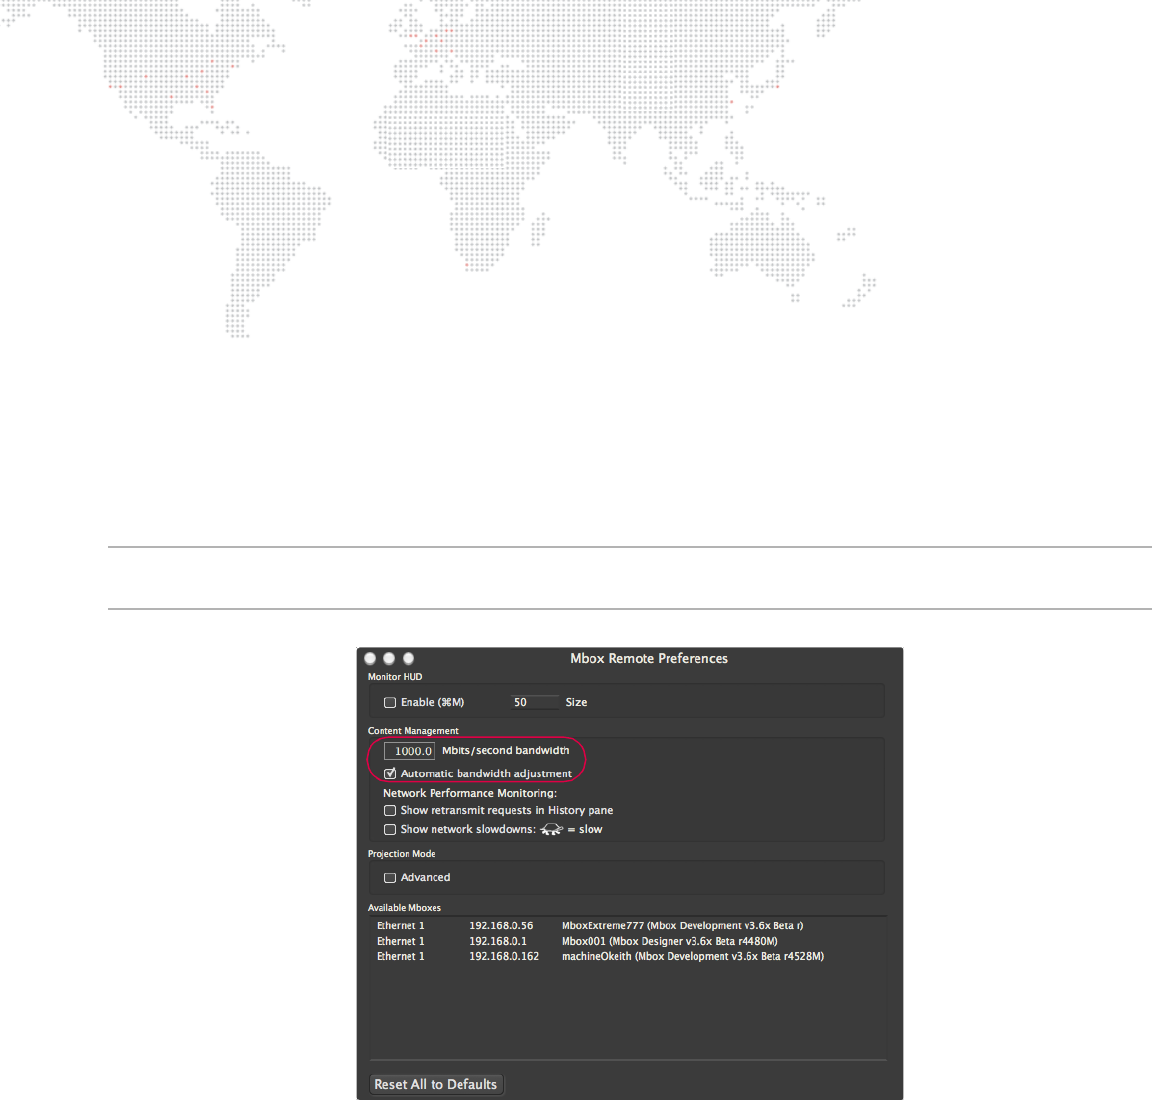Screen dimensions: 1152x1100
Task: Zoom the Mbox Remote Preferences window
Action: [x=408, y=658]
